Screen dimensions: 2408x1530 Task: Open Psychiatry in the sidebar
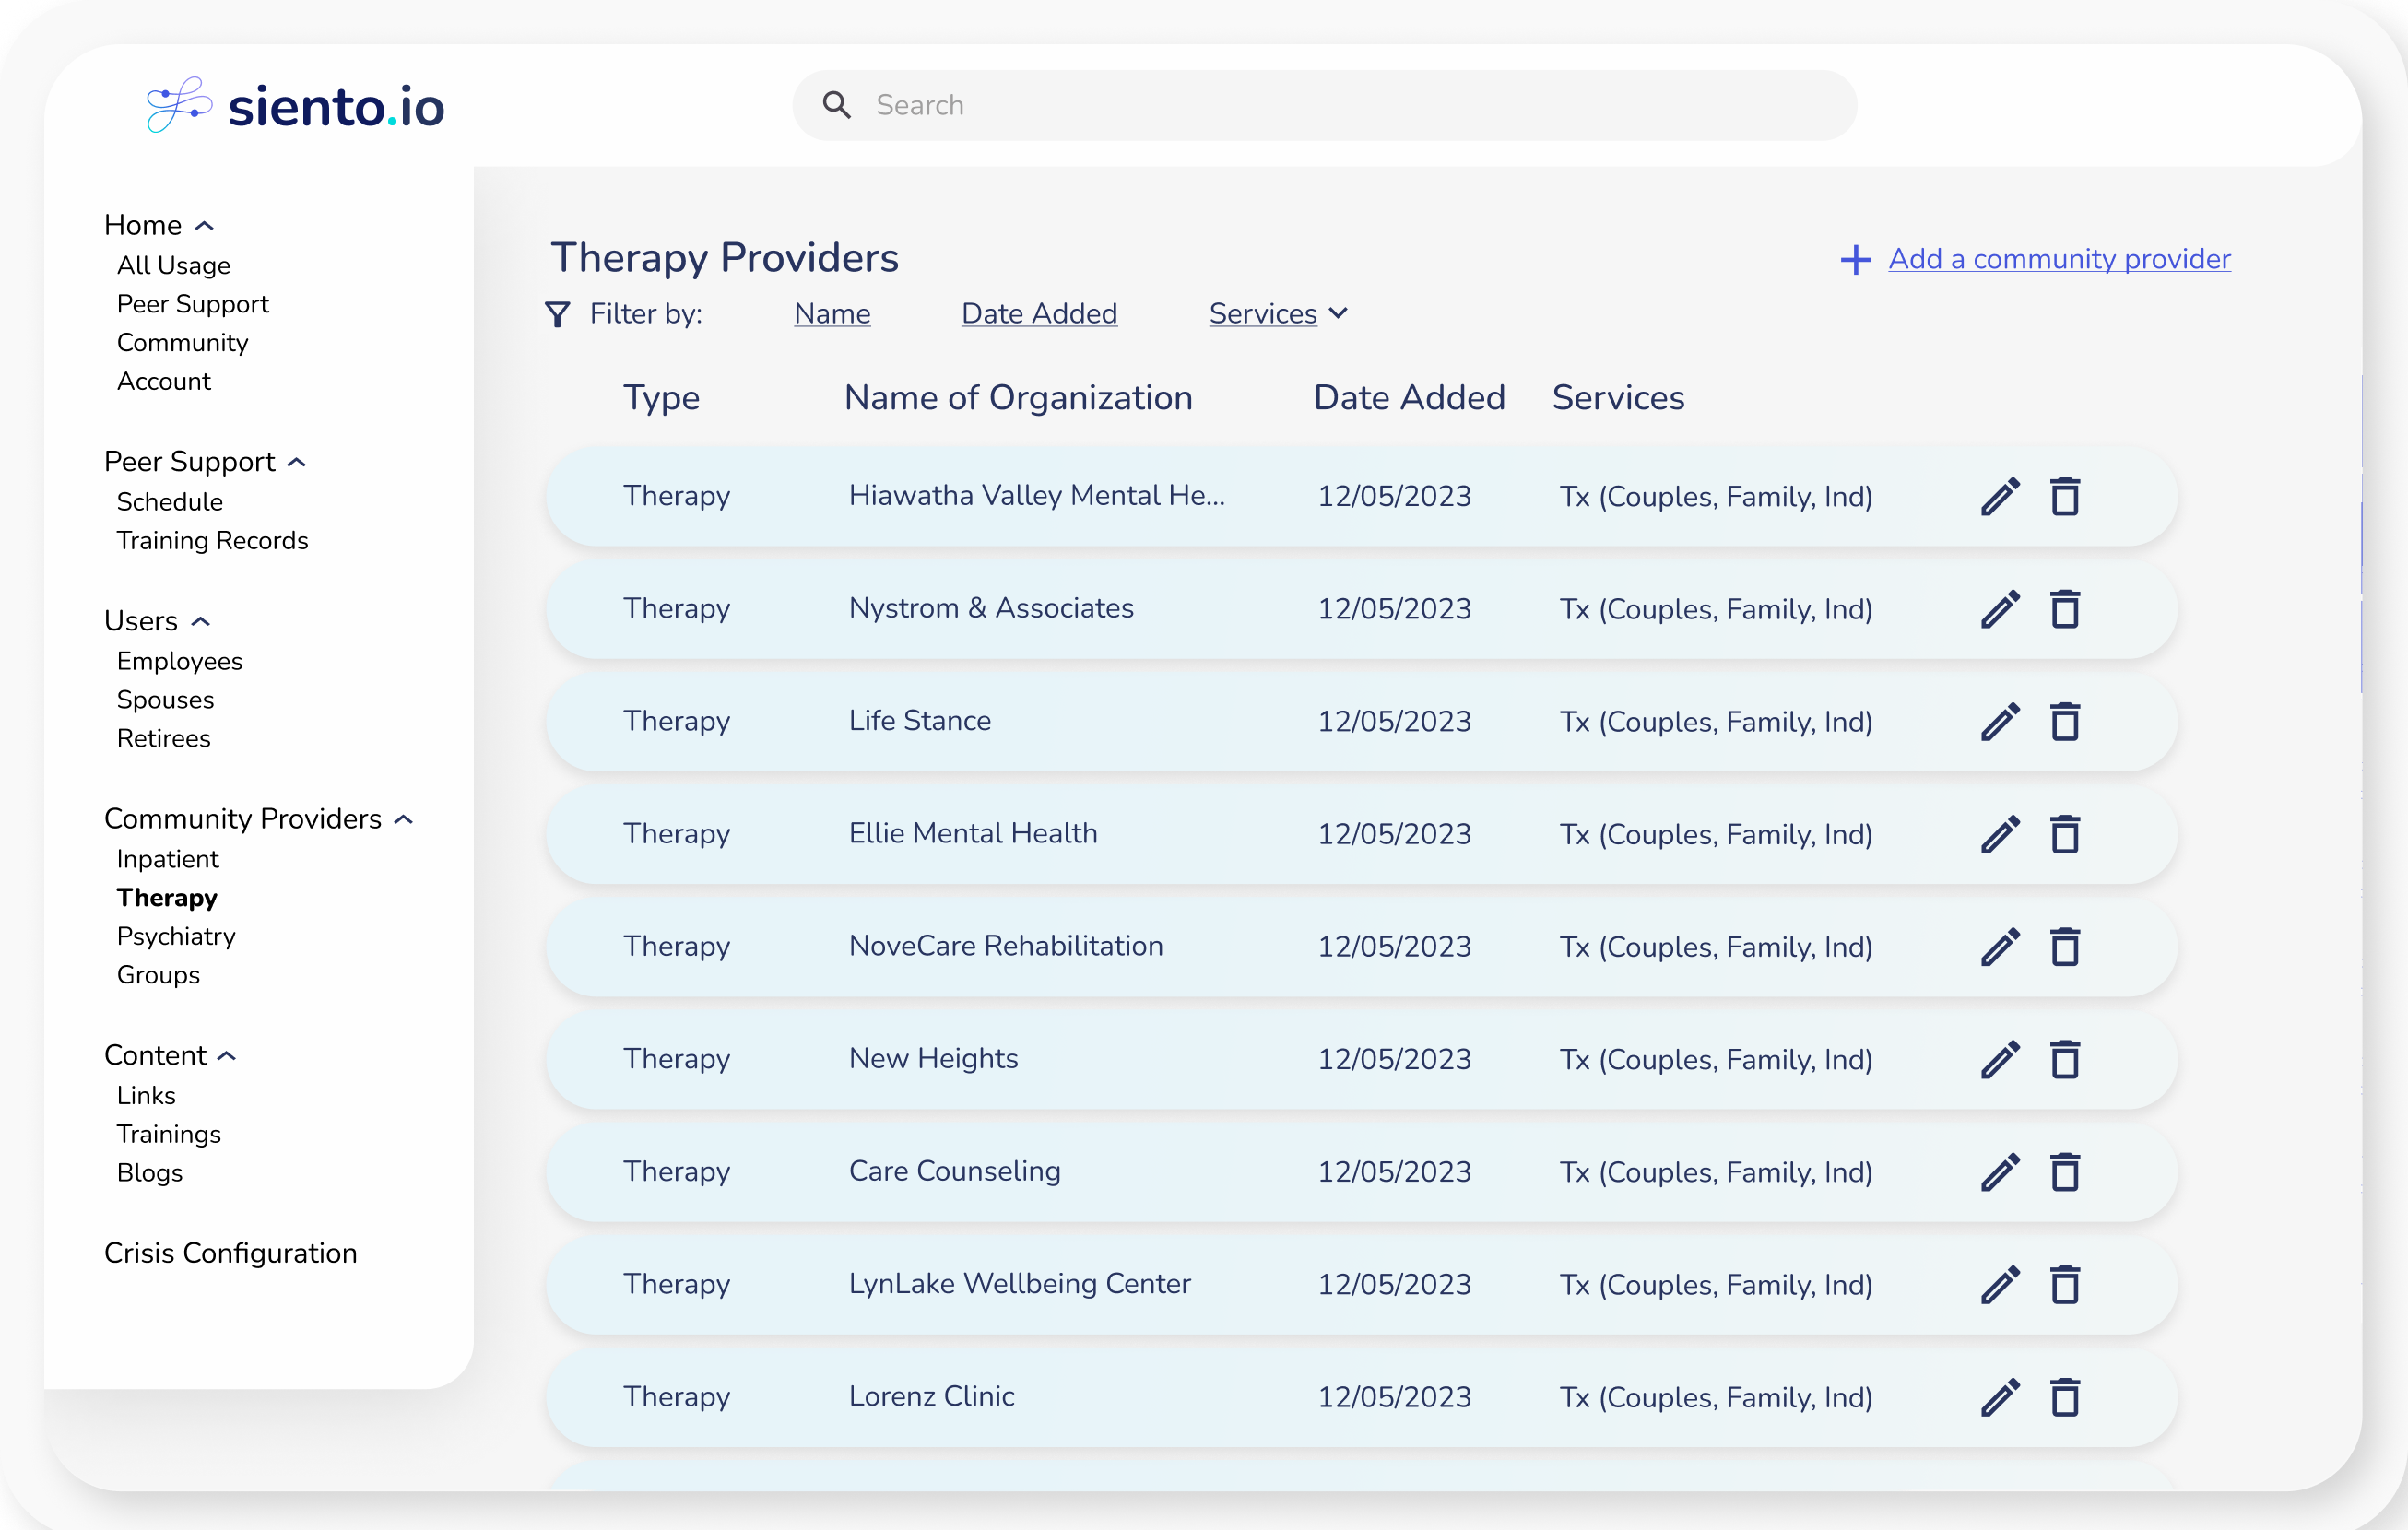pyautogui.click(x=176, y=936)
